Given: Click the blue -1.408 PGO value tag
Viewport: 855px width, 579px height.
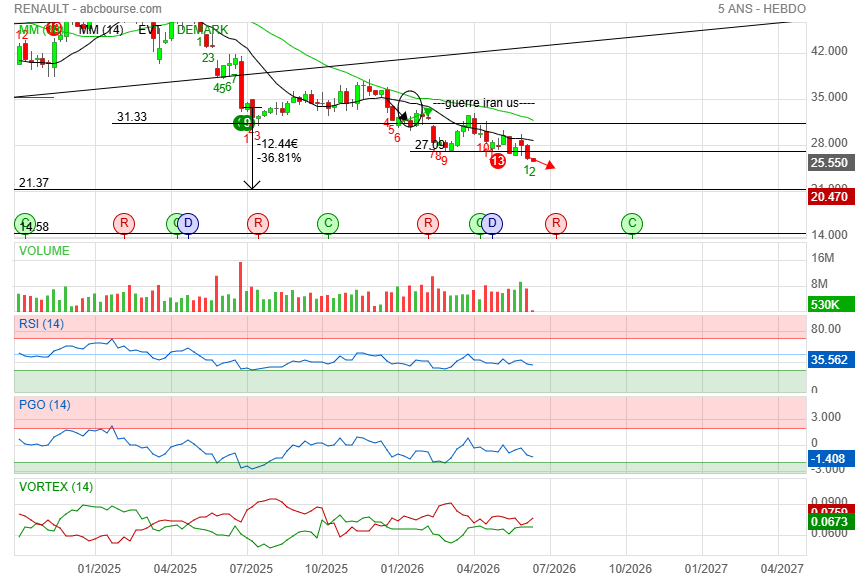Looking at the screenshot, I should 831,459.
